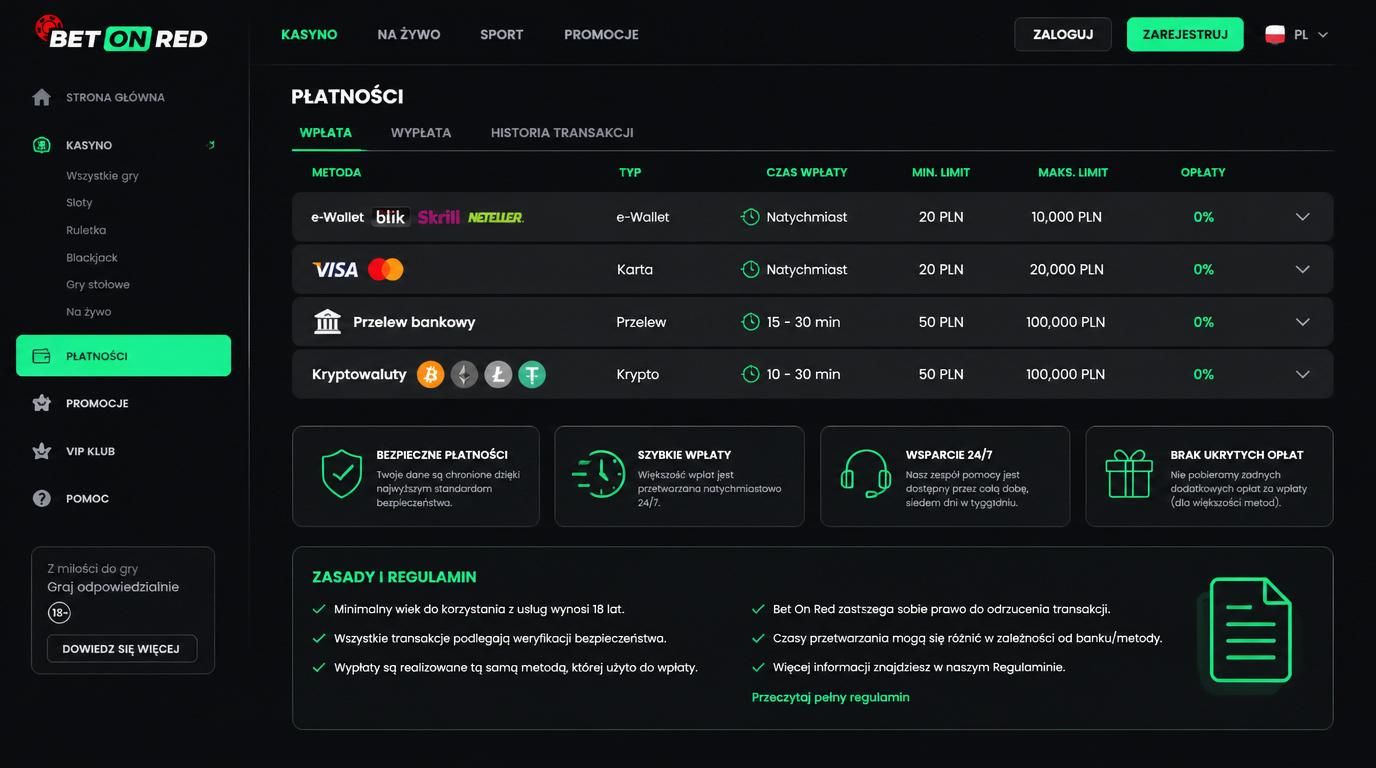Click the casino icon beside Kasyno

pyautogui.click(x=41, y=145)
